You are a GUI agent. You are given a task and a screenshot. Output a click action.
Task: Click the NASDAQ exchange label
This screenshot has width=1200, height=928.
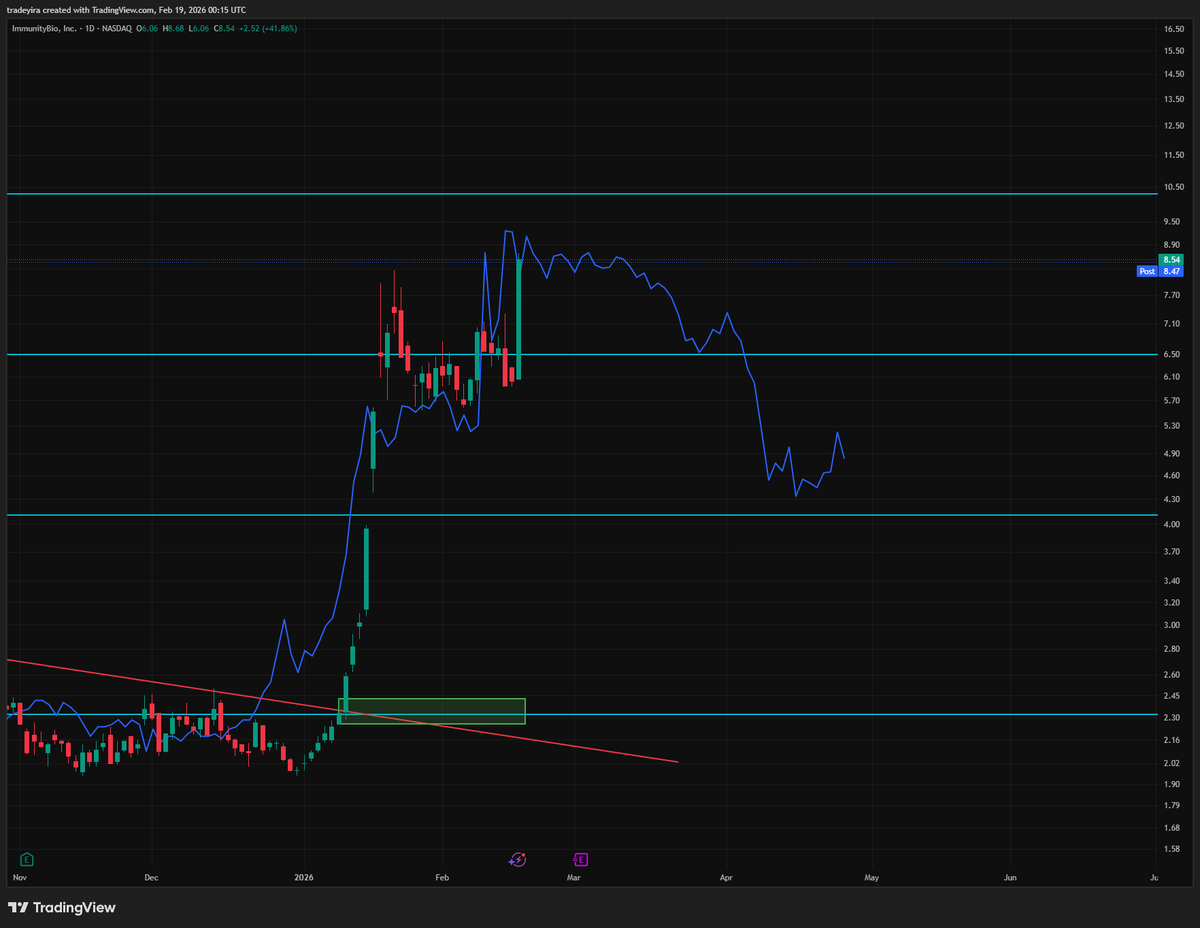pyautogui.click(x=117, y=28)
